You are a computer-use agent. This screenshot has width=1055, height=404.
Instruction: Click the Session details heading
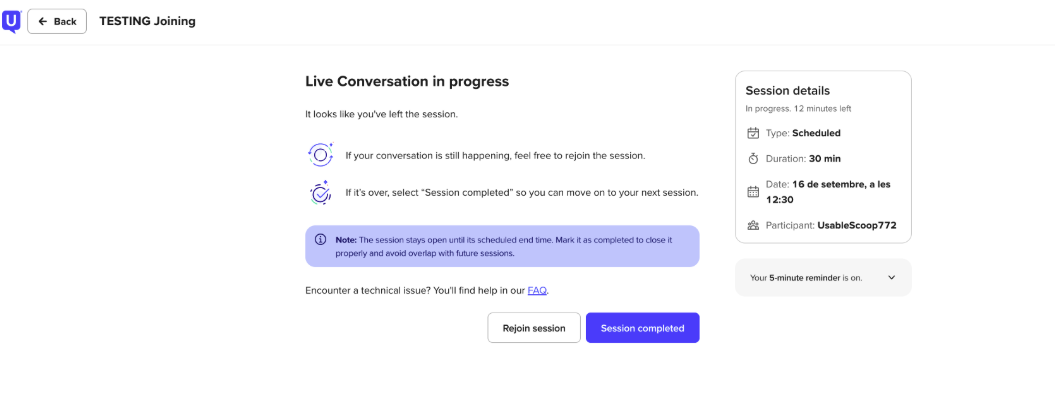pyautogui.click(x=788, y=90)
